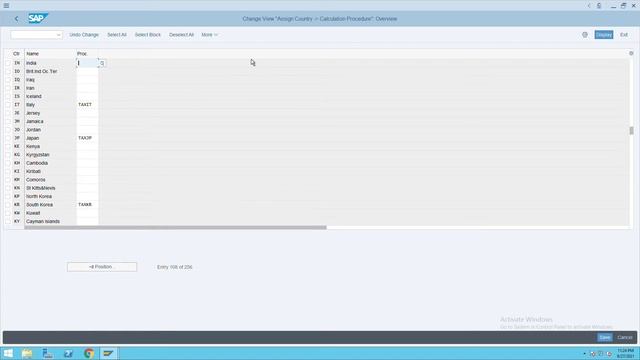640x360 pixels.
Task: Click the TAXKR cell for South Korea
Action: [87, 204]
